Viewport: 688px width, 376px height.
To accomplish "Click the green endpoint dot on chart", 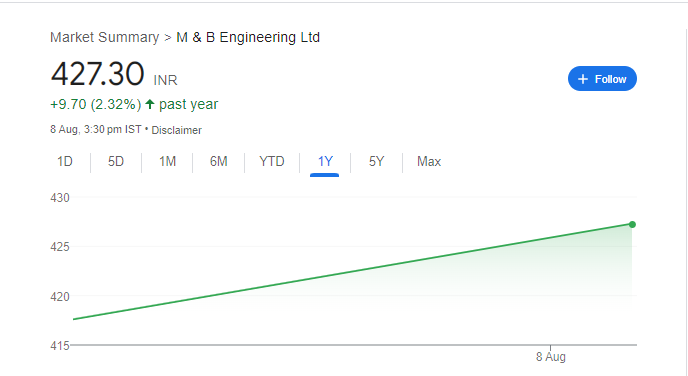I will (632, 225).
